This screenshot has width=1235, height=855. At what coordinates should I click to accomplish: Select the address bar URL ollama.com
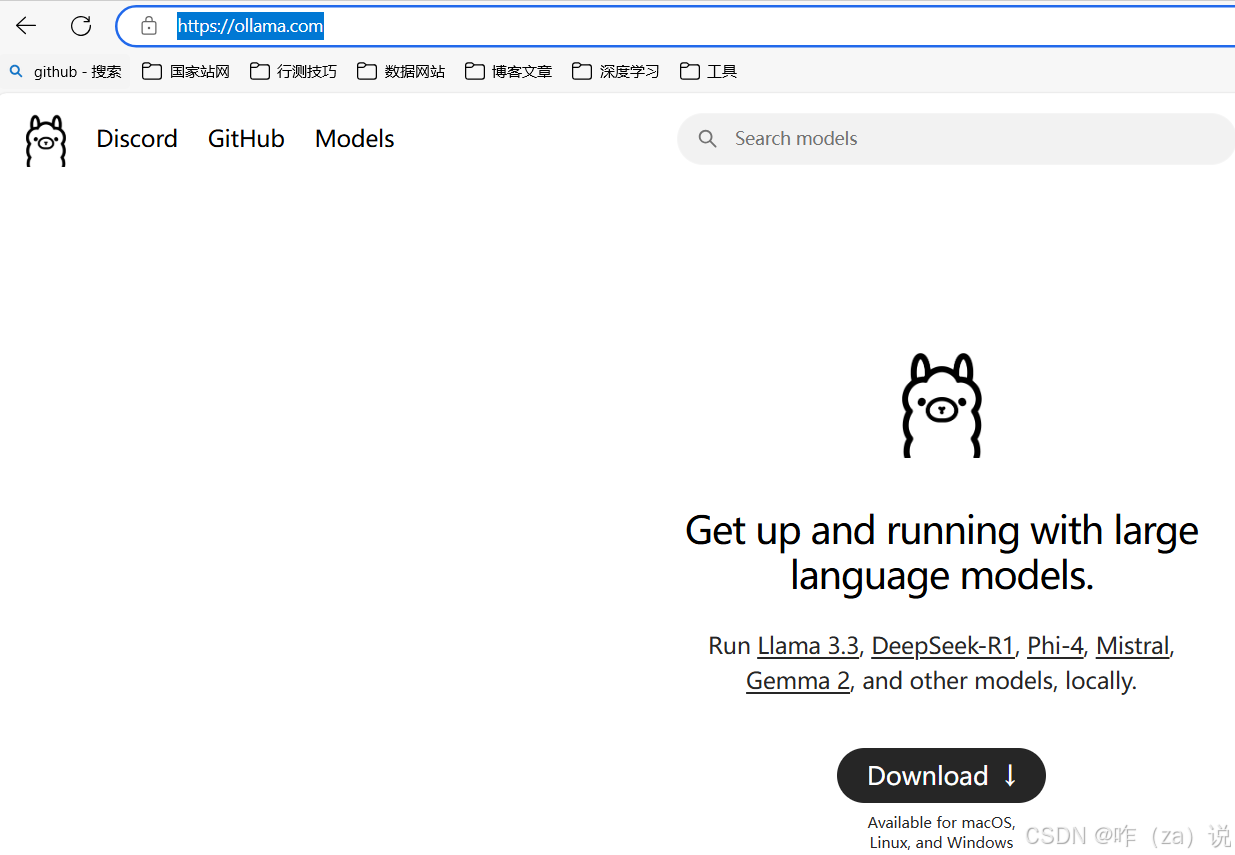tap(250, 26)
